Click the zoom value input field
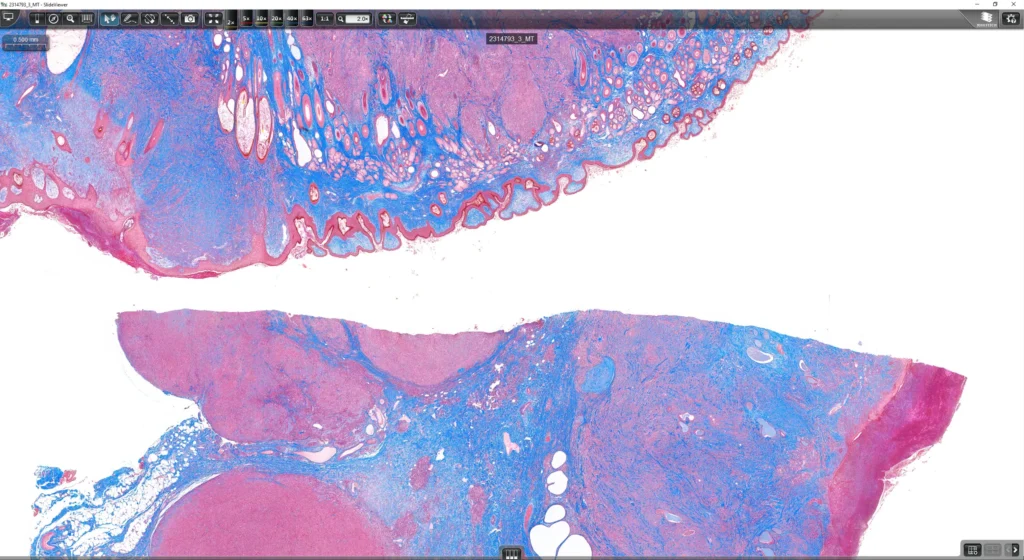This screenshot has height=560, width=1024. click(358, 19)
